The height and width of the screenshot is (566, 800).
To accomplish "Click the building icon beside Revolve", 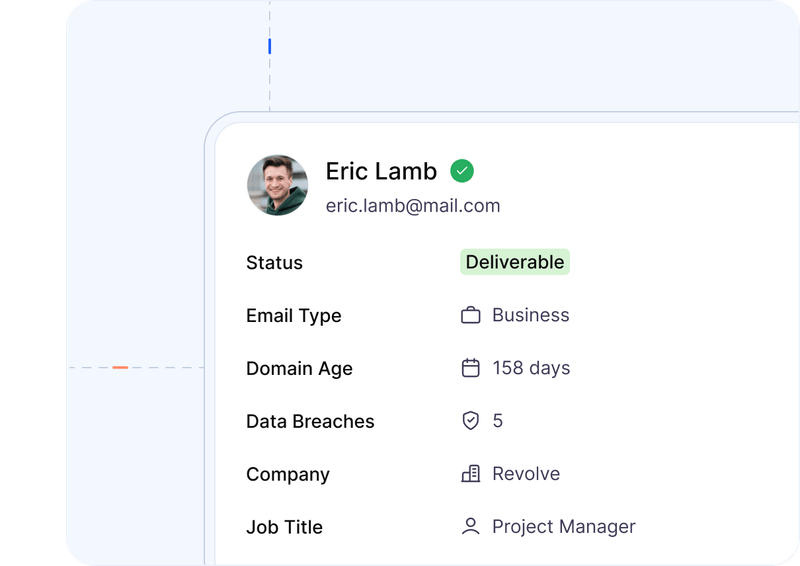I will click(x=470, y=474).
